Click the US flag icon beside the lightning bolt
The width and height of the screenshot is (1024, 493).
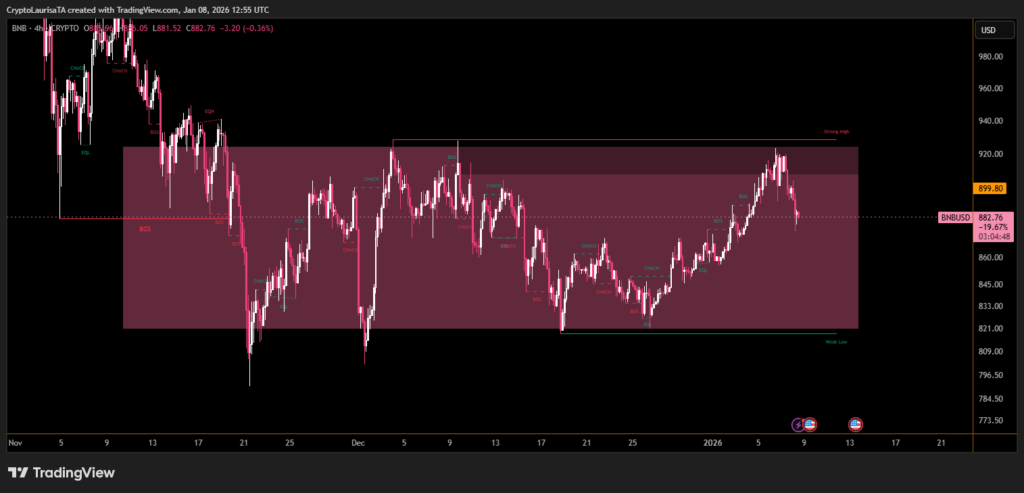(x=810, y=424)
